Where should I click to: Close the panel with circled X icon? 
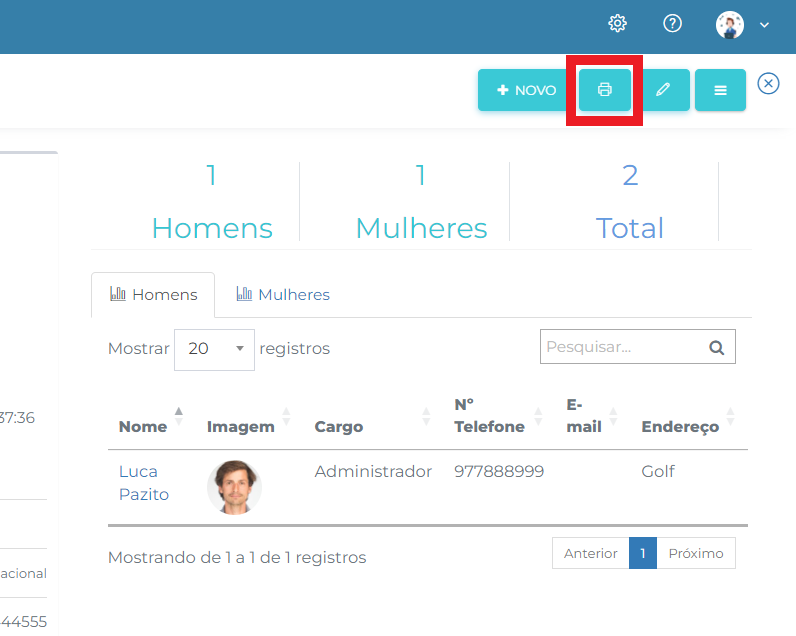(x=768, y=83)
